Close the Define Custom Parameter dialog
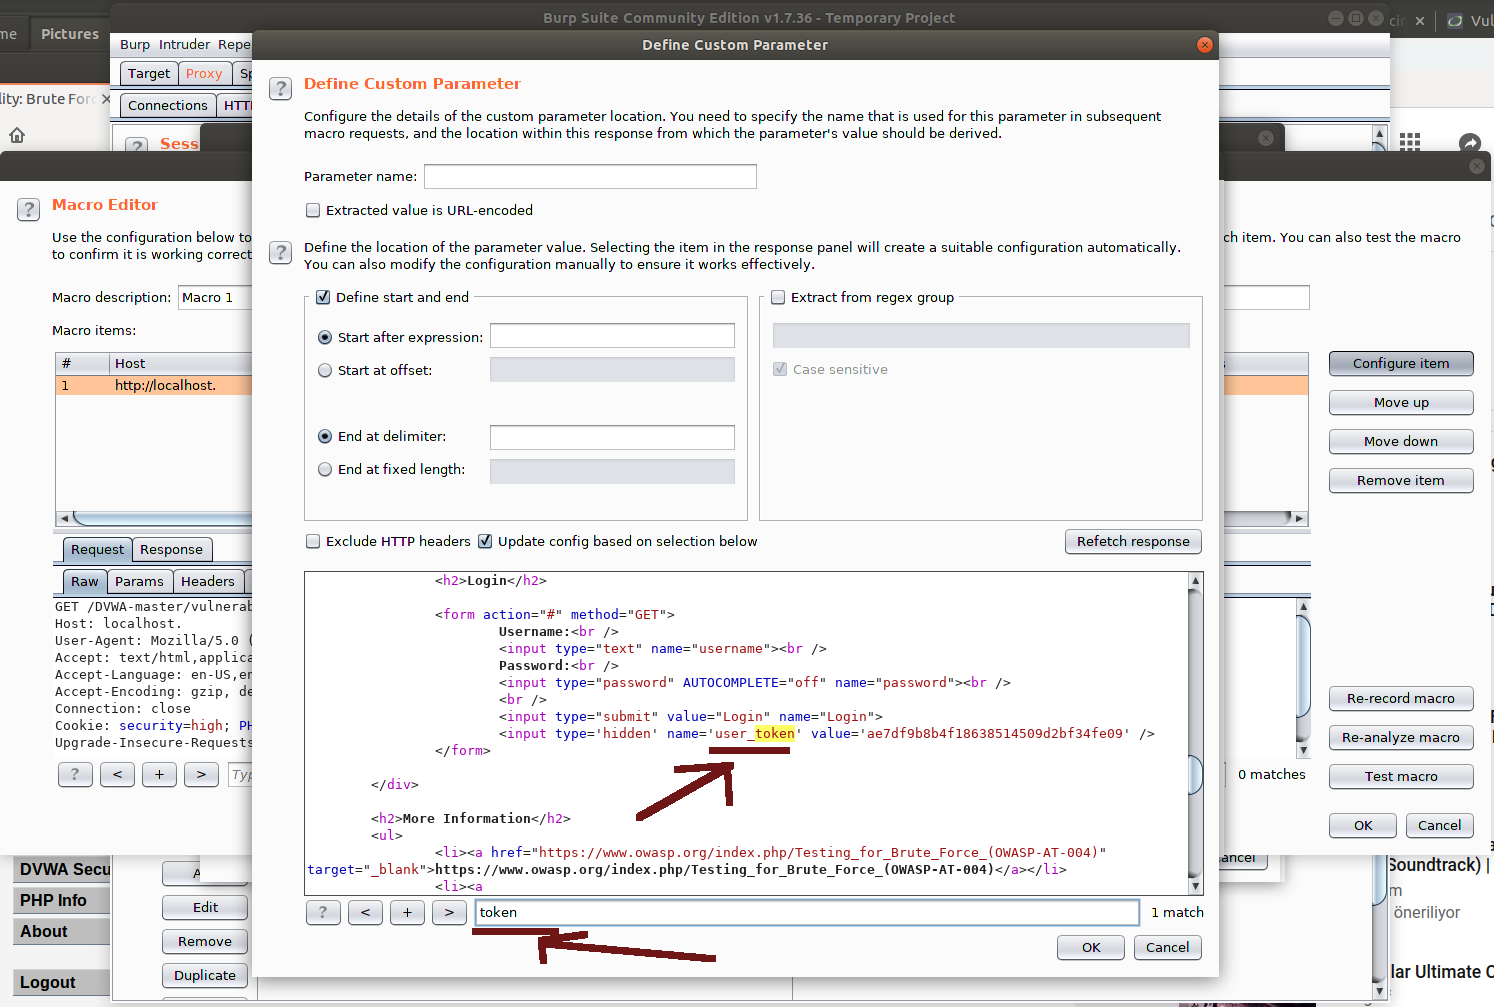This screenshot has height=1007, width=1494. [x=1205, y=45]
